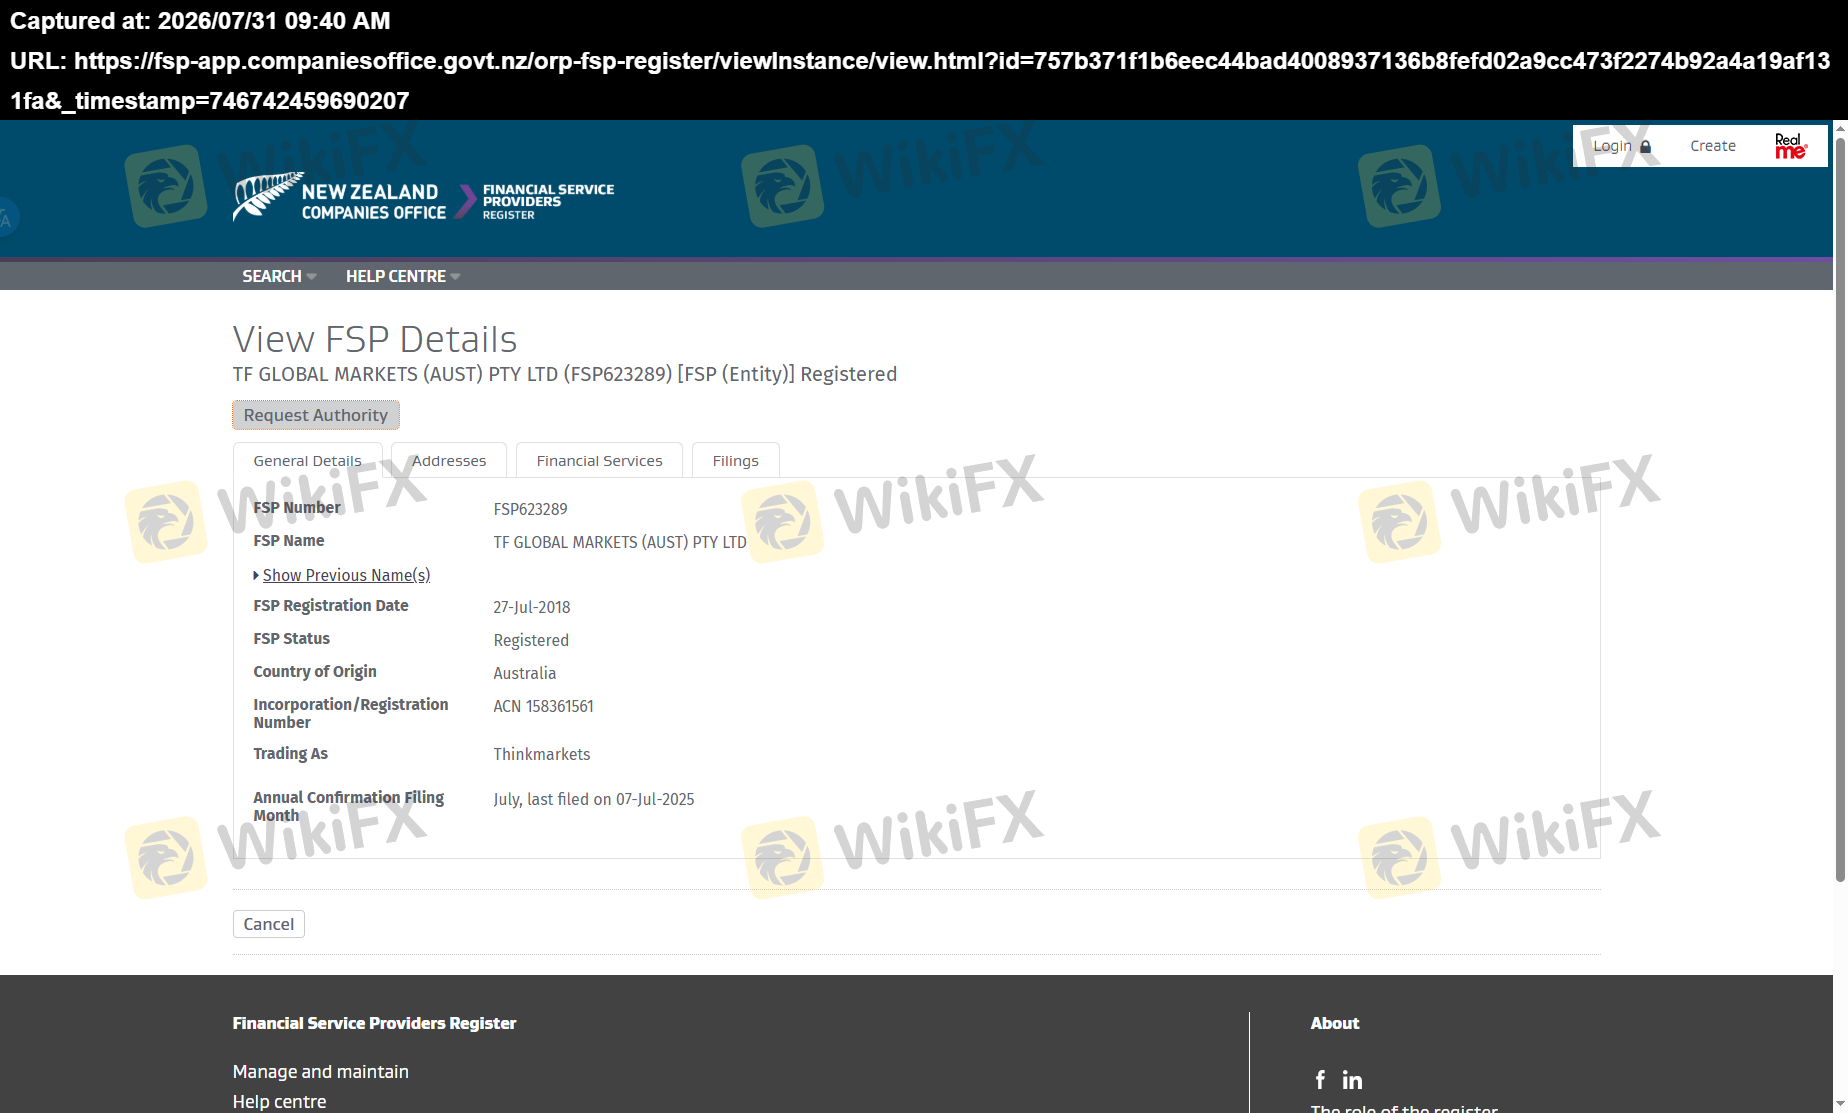Click the Trading As value Thinkmarkets
This screenshot has width=1848, height=1113.
tap(542, 754)
